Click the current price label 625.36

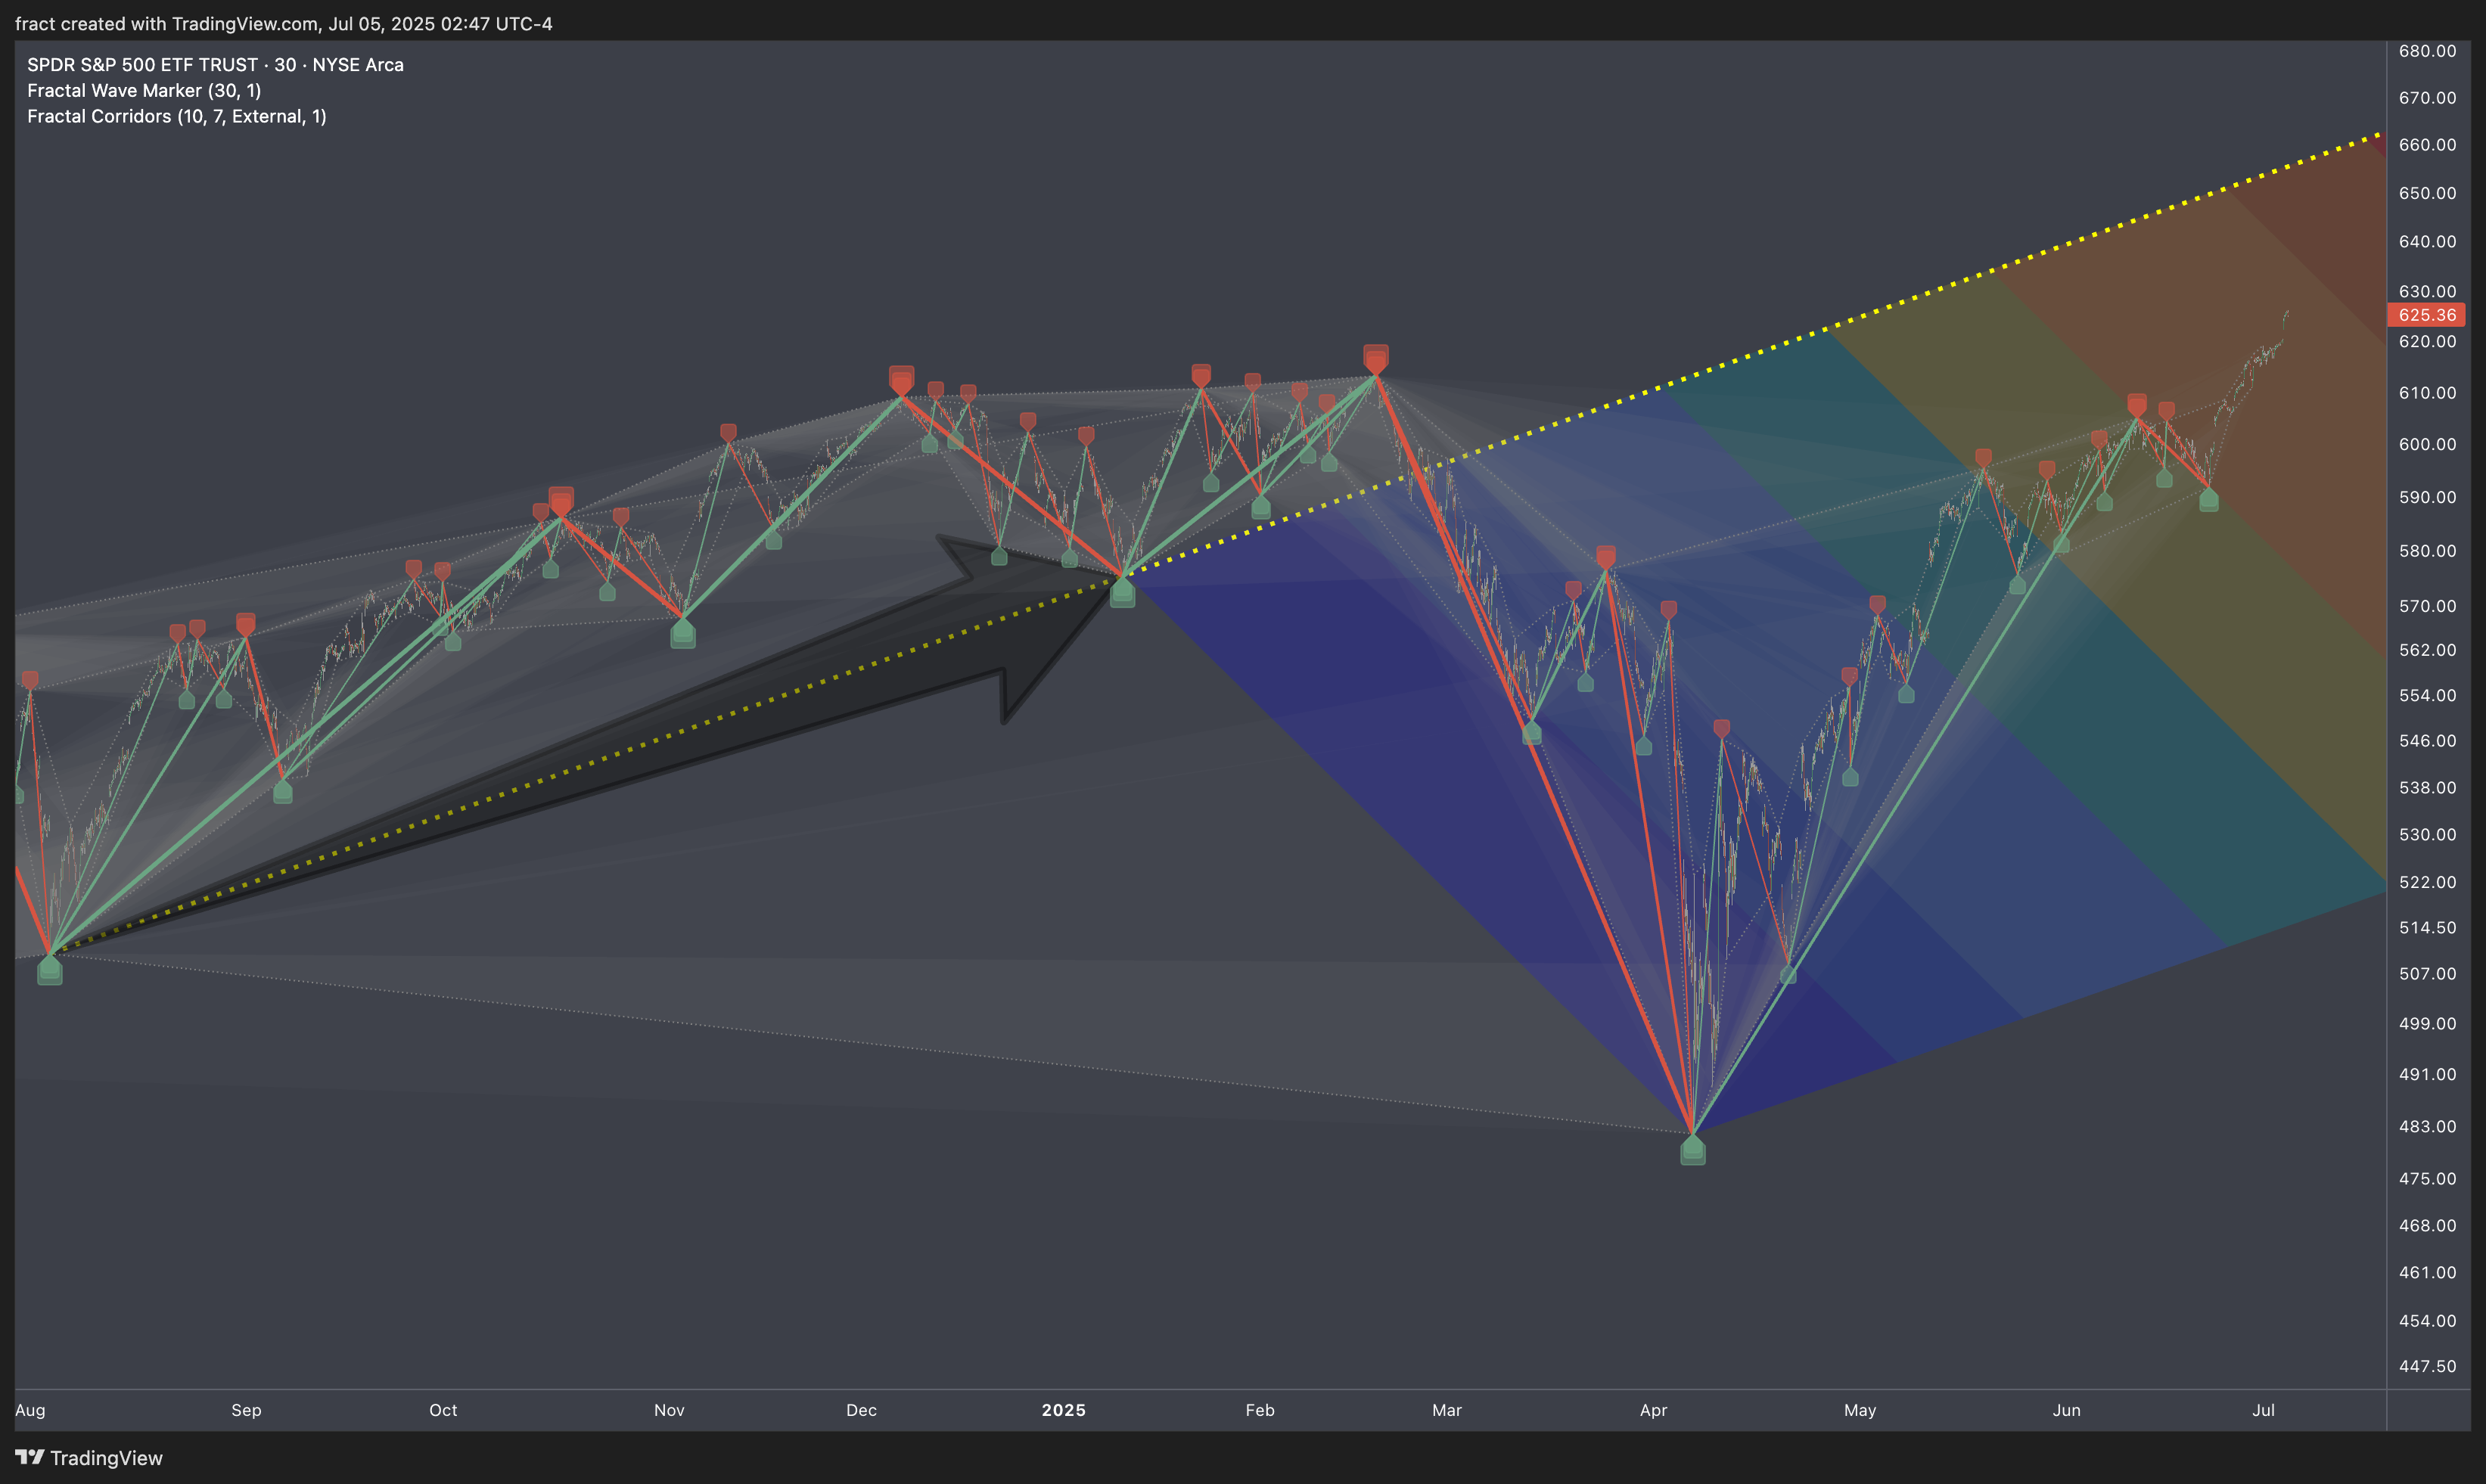2426,315
